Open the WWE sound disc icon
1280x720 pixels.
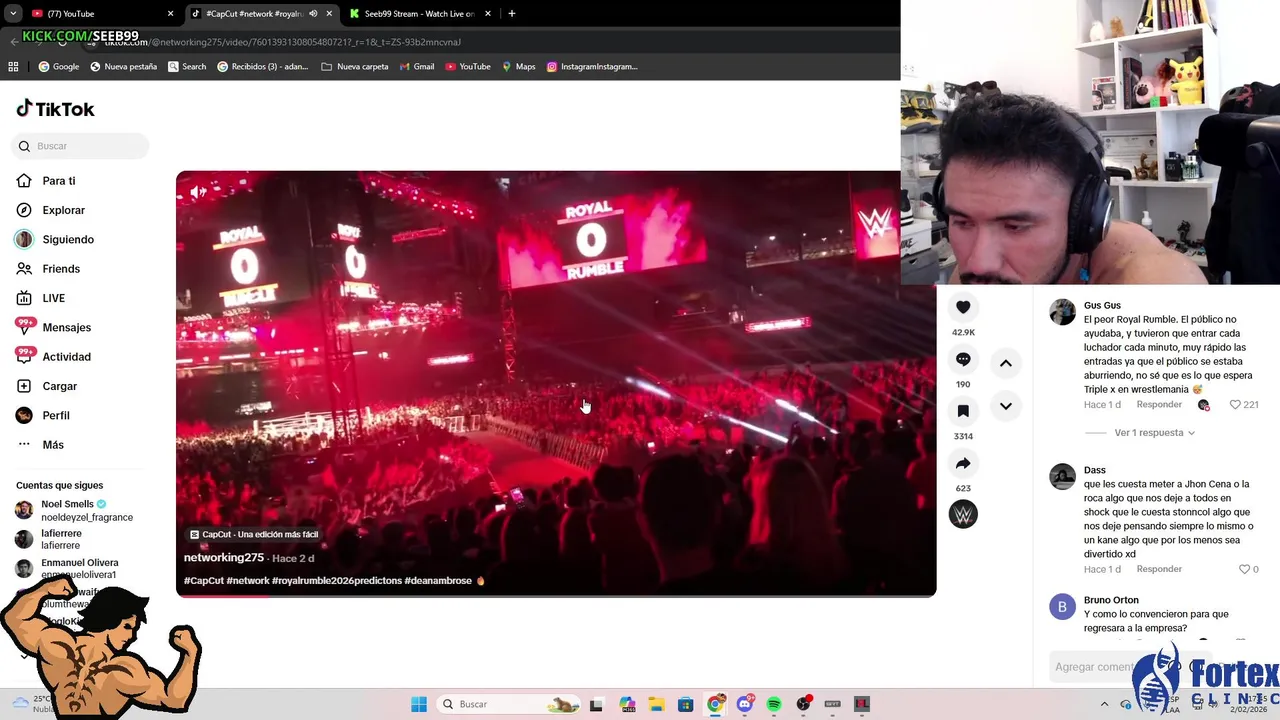click(x=963, y=514)
